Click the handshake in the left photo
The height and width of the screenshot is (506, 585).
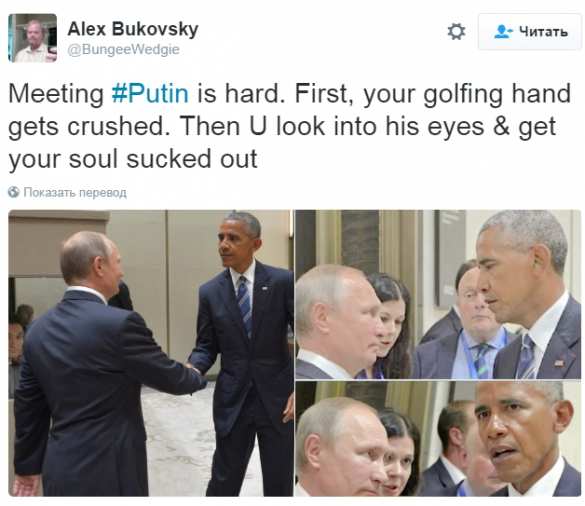tap(195, 368)
